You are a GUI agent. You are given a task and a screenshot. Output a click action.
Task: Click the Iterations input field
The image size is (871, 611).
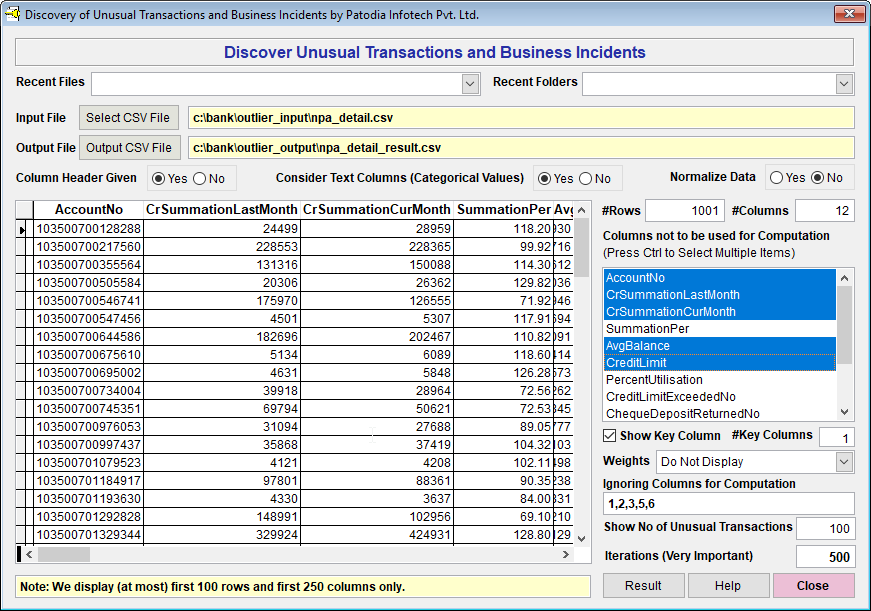point(825,557)
